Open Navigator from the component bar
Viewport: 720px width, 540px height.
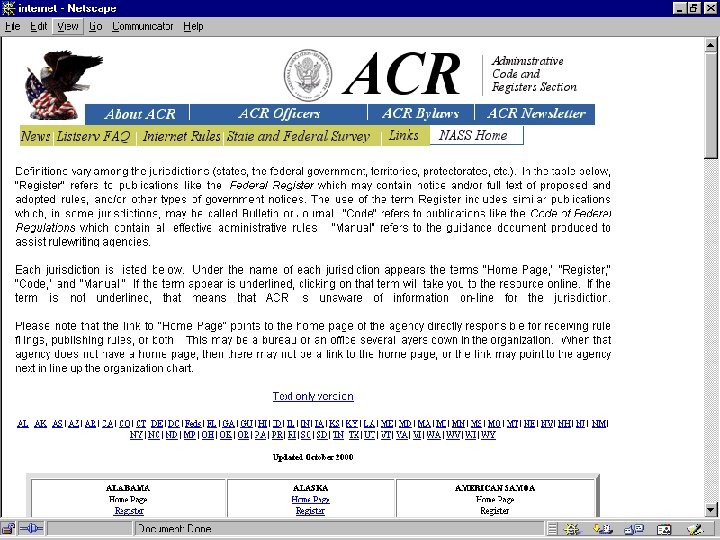[573, 529]
